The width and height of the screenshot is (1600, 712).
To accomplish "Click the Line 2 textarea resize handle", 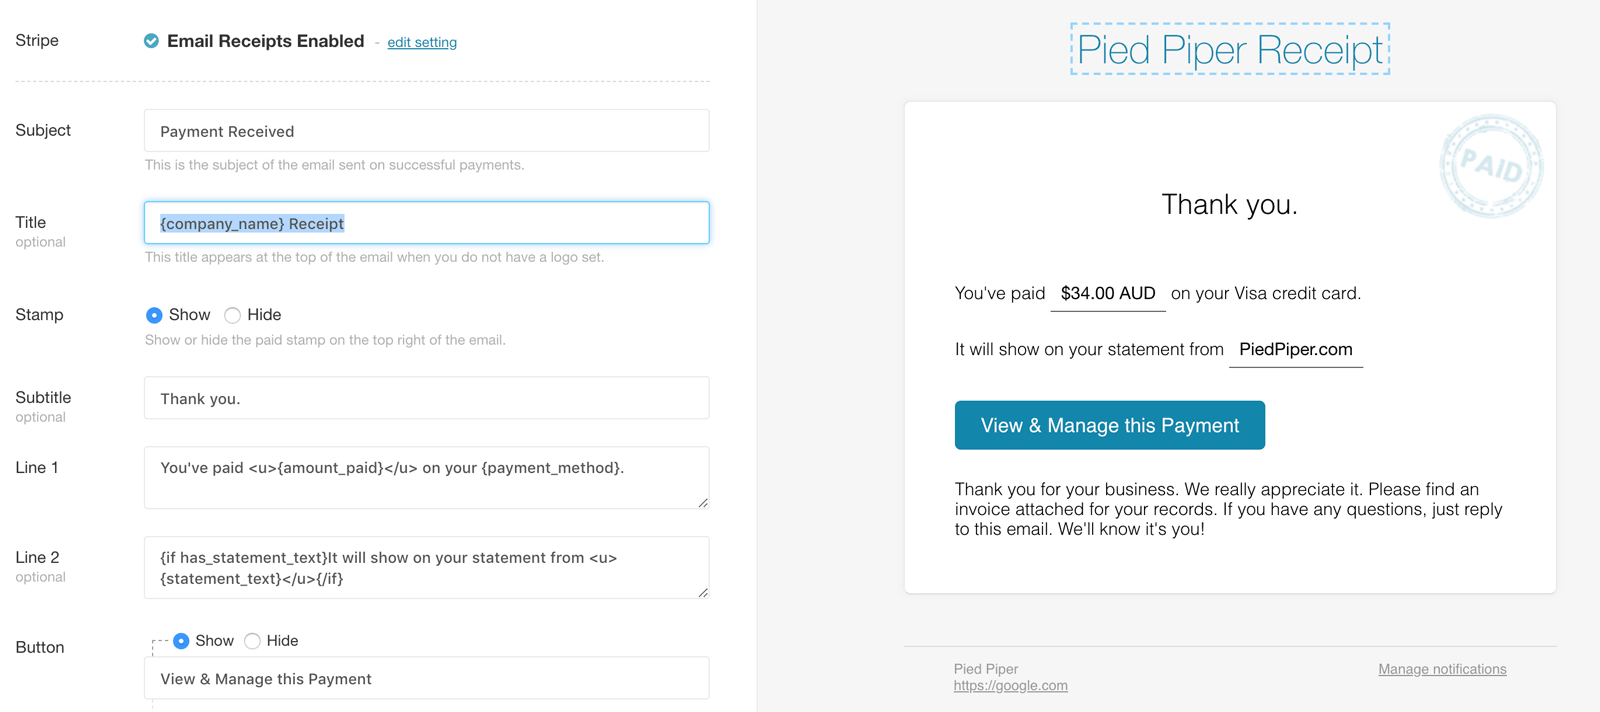I will tap(703, 593).
